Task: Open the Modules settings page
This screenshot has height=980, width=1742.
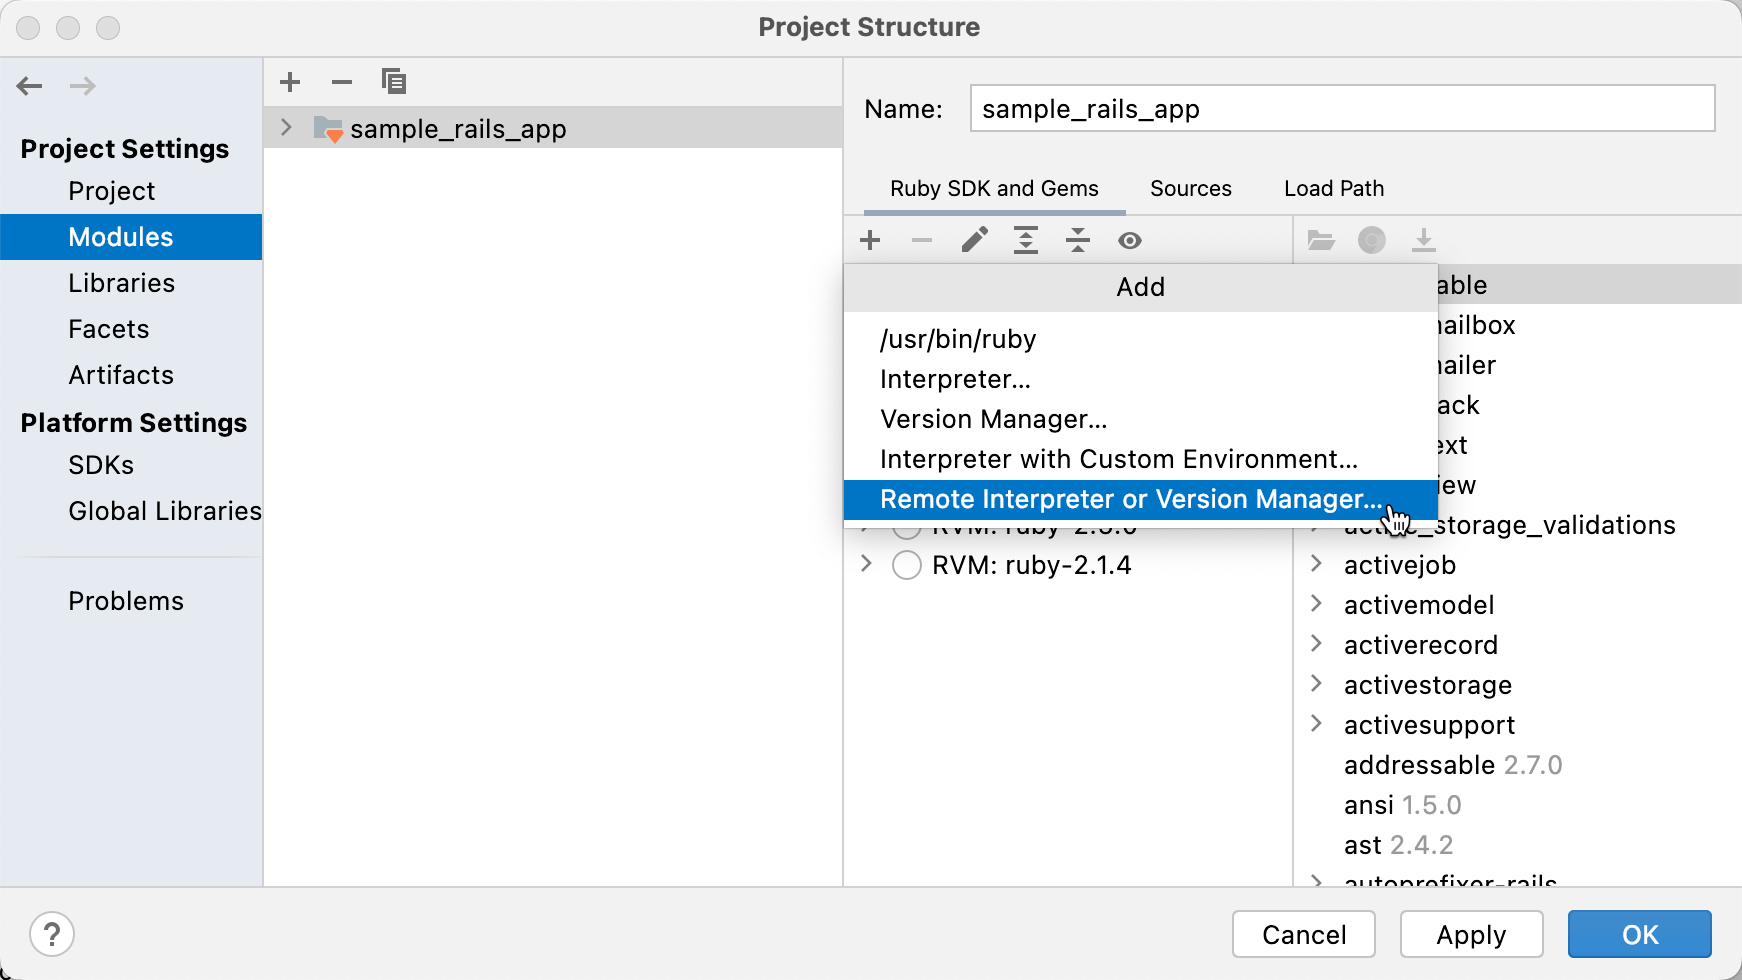Action: tap(131, 237)
